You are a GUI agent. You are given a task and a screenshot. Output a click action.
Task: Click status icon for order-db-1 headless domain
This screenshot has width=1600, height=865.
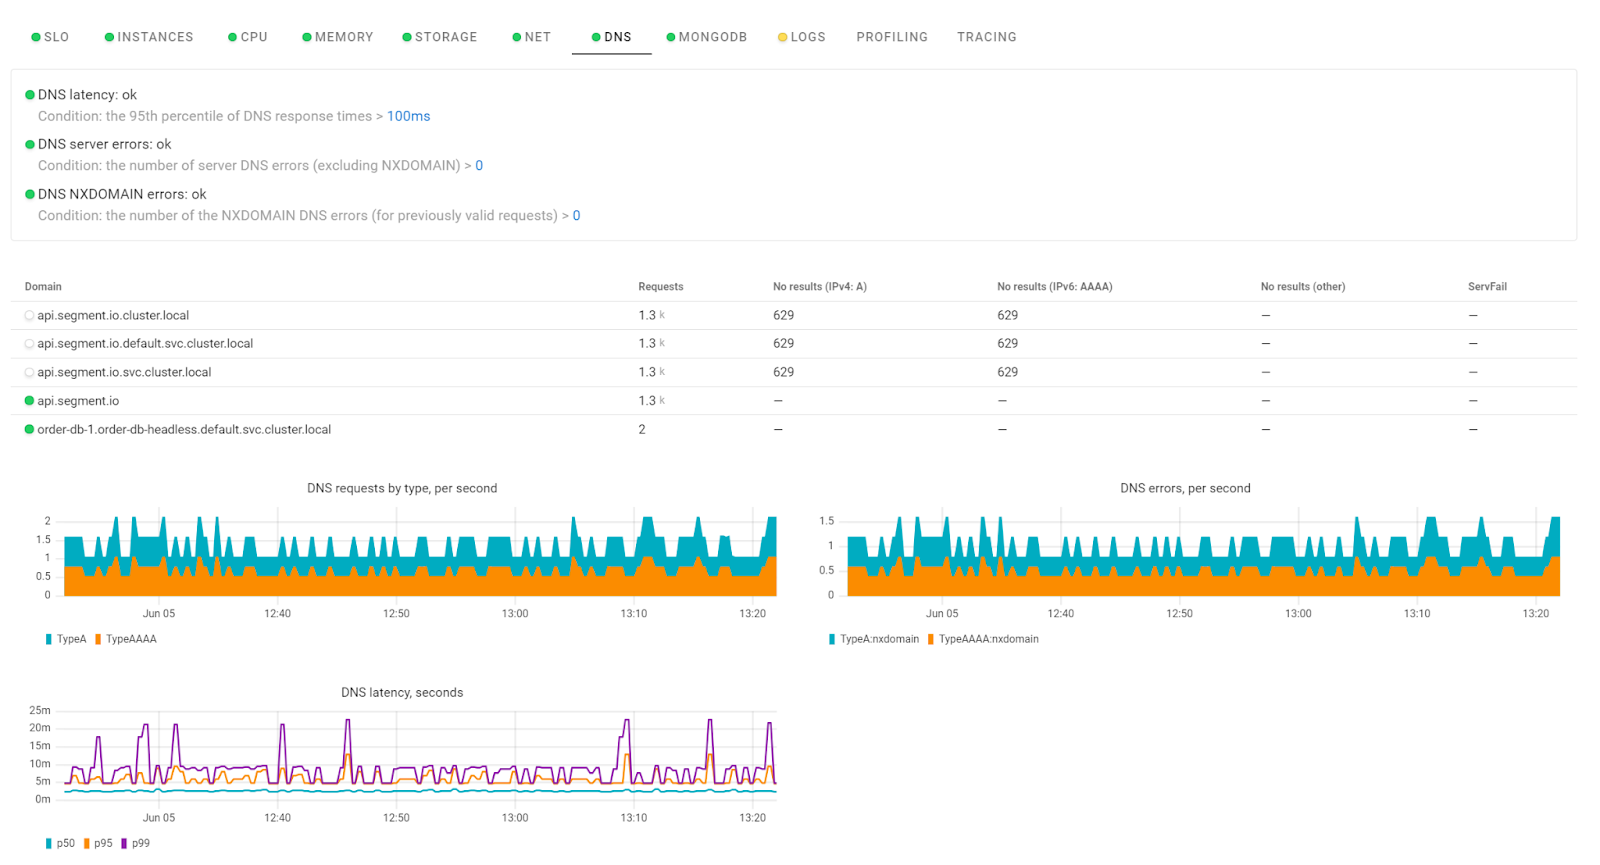29,430
